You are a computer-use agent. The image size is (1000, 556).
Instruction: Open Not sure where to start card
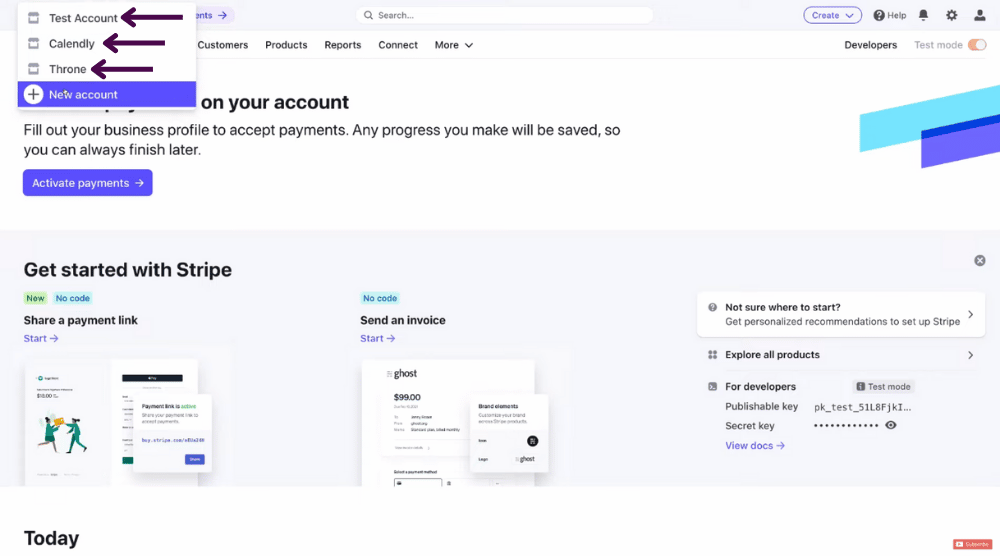pos(841,314)
